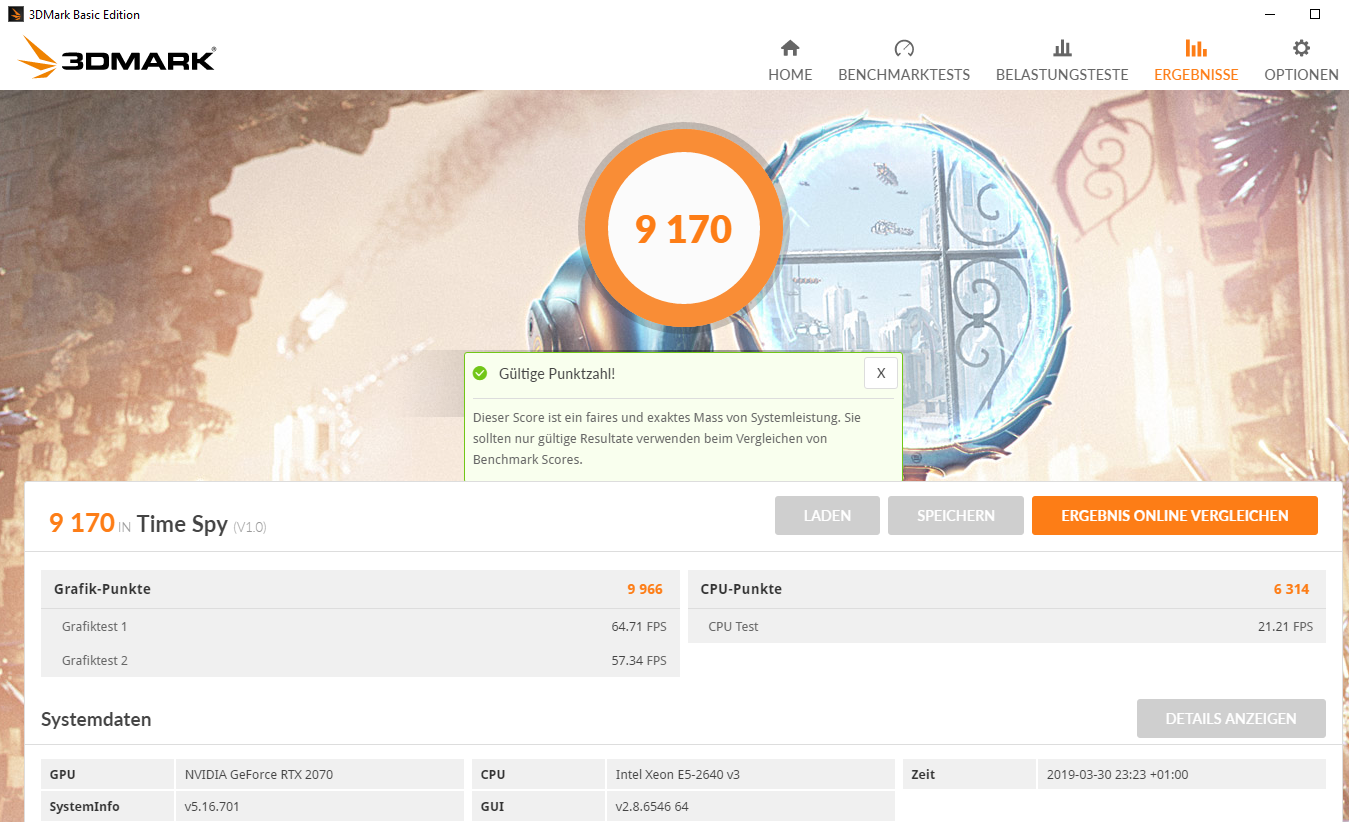The height and width of the screenshot is (822, 1349).
Task: Click the SPEICHERN button
Action: point(956,516)
